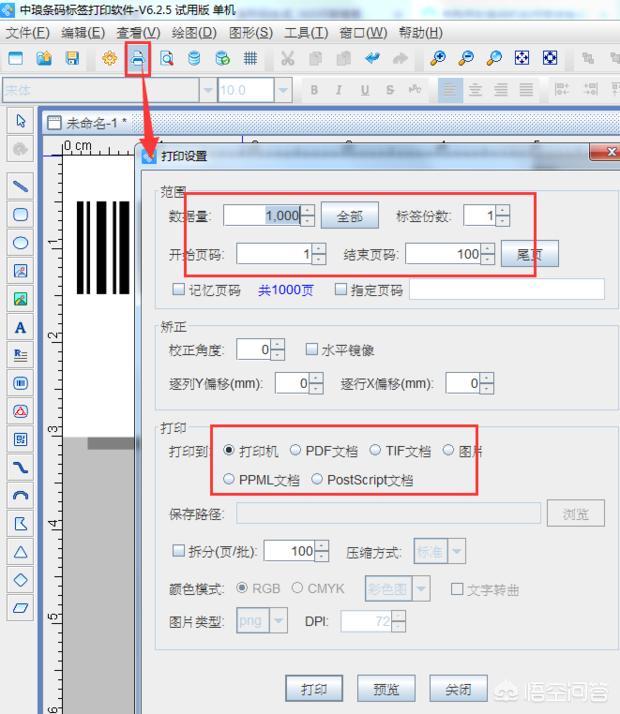
Task: Select the triangle shape tool
Action: 20,552
